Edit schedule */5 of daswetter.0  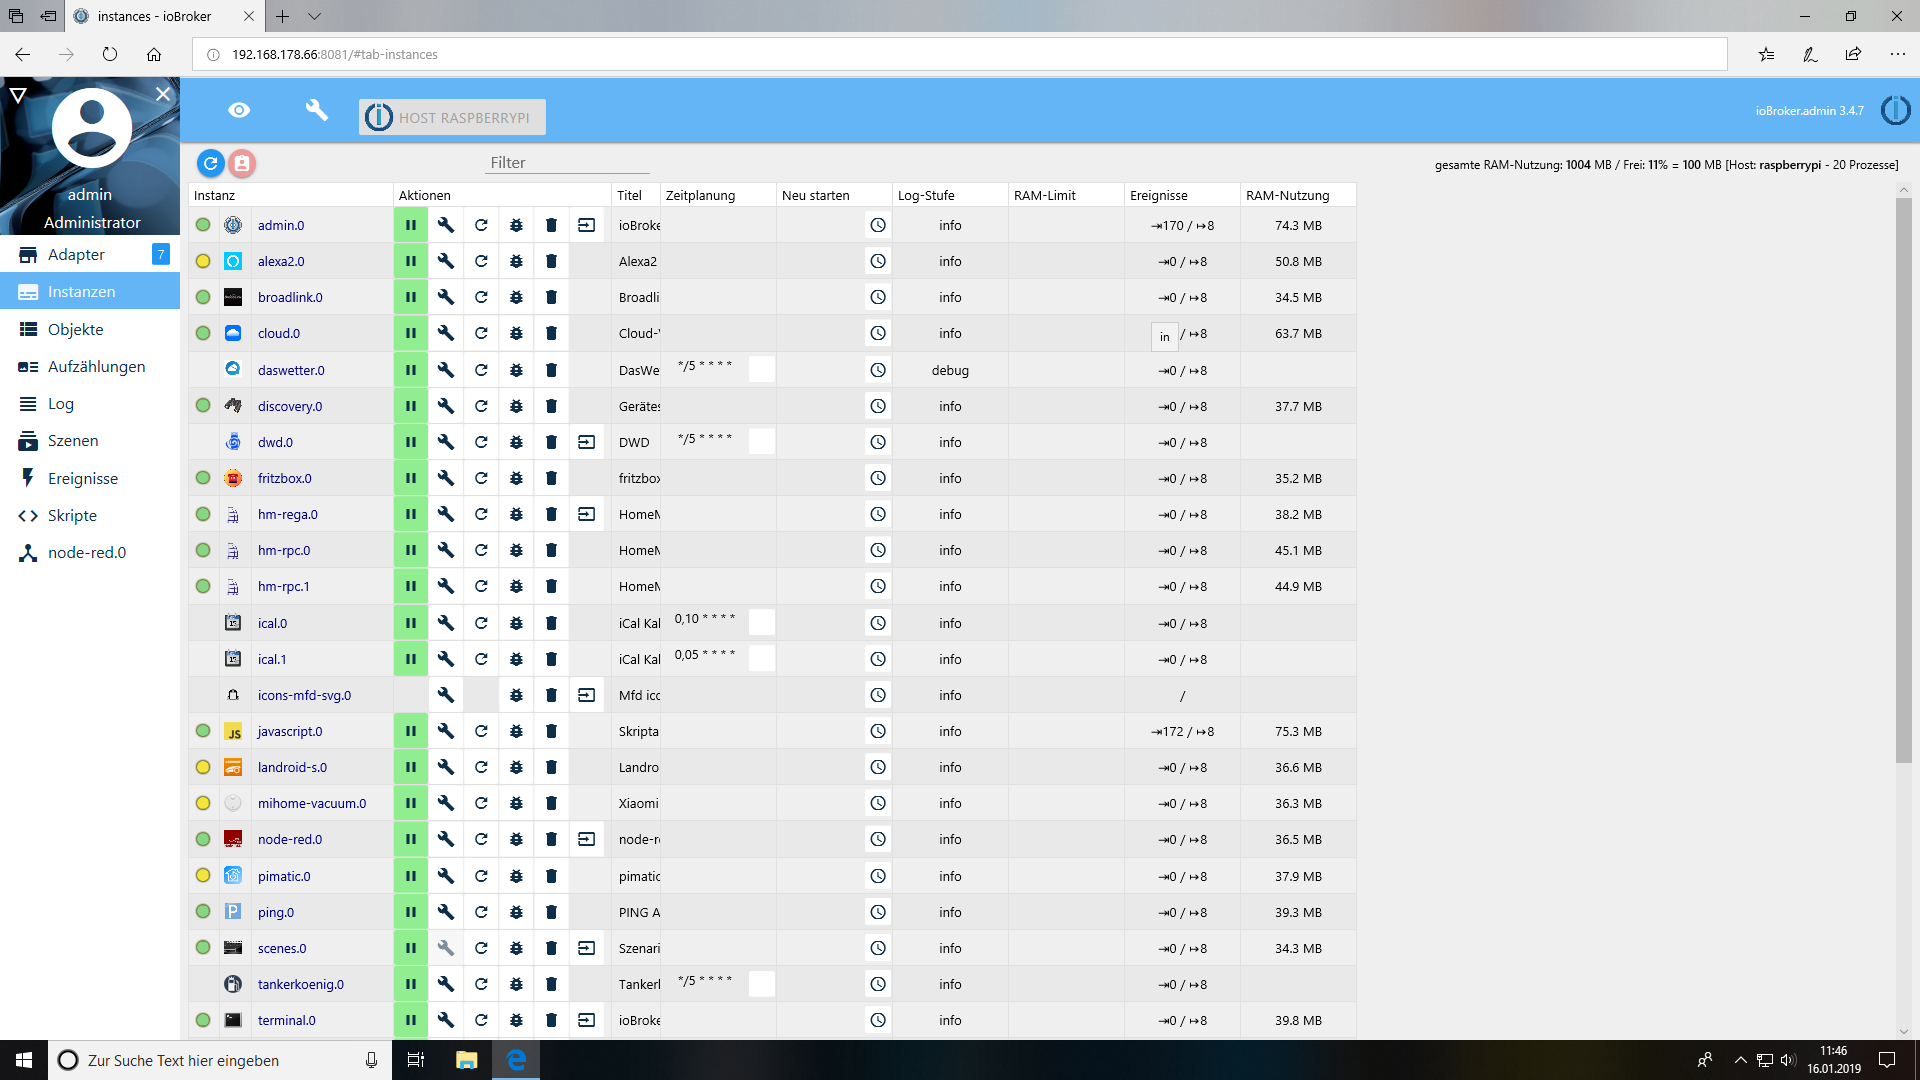pos(762,369)
